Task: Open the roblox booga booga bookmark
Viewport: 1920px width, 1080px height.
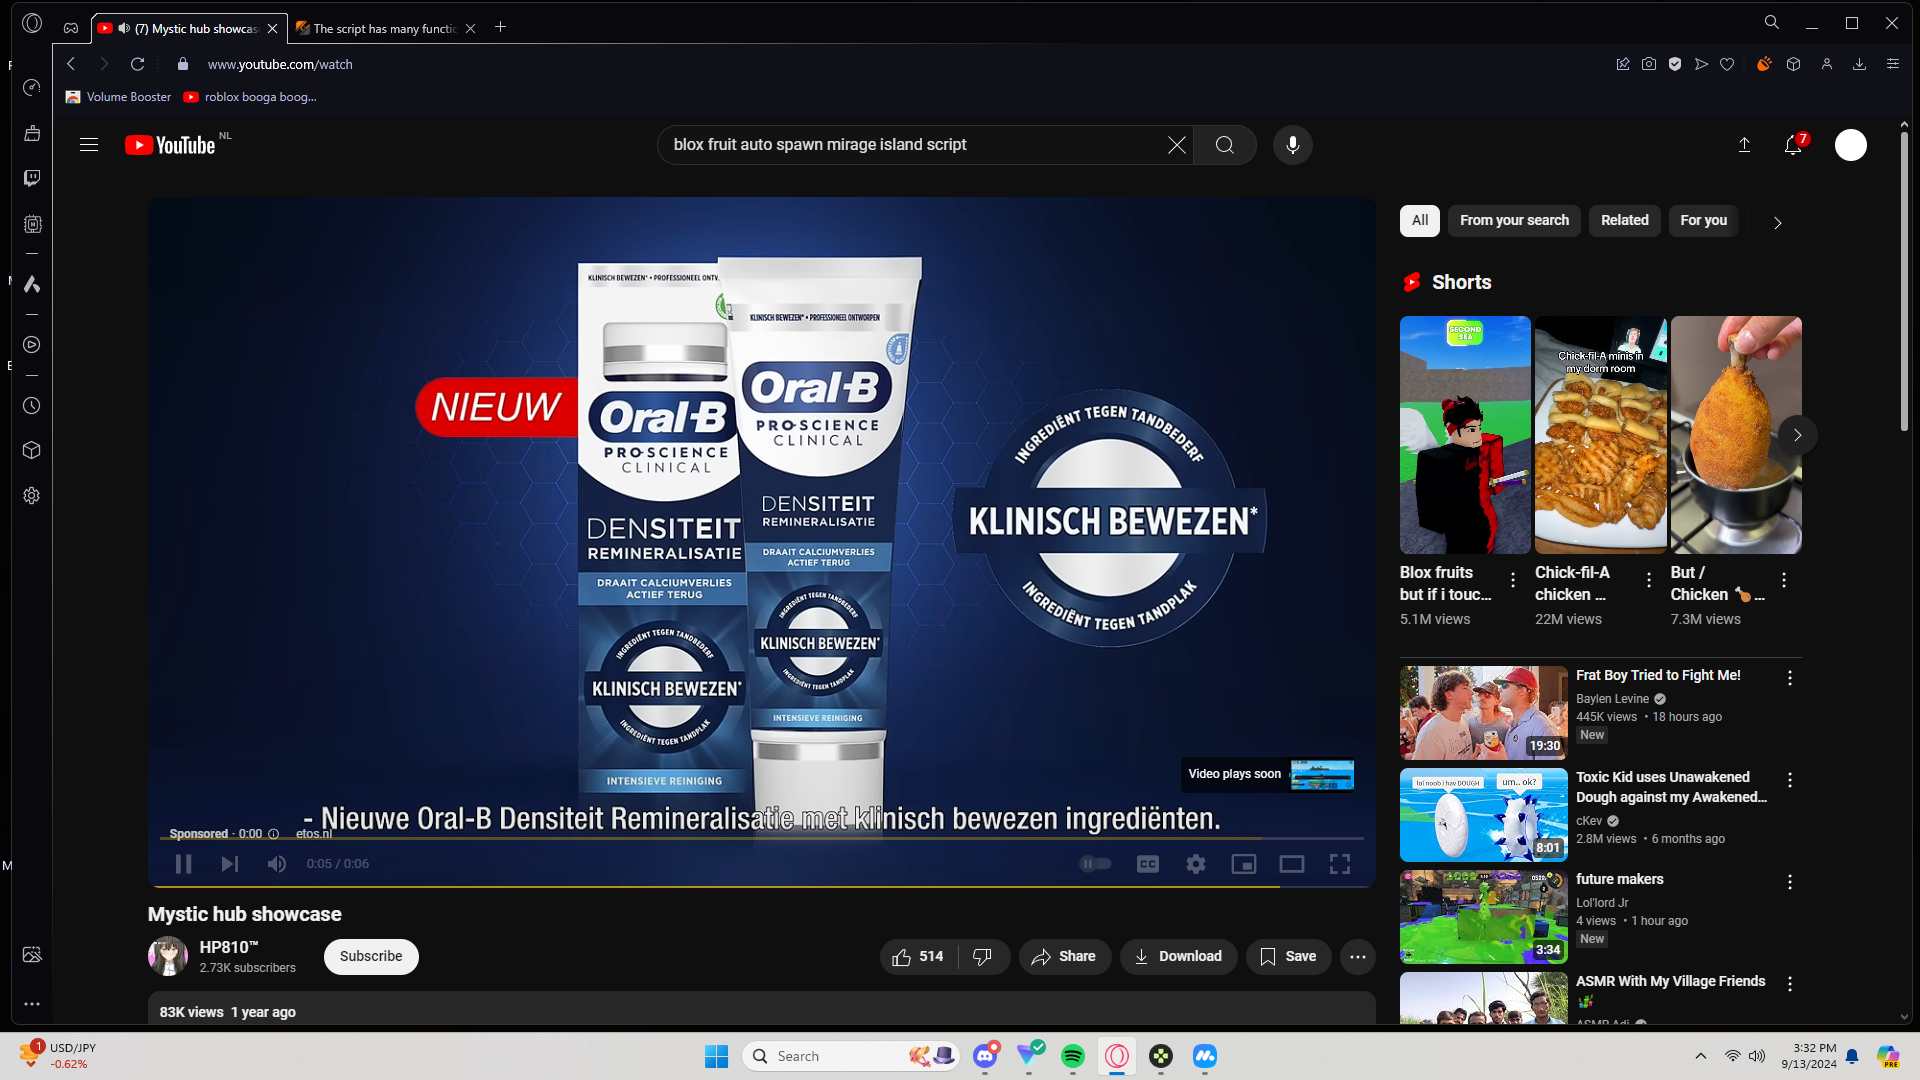Action: point(250,97)
